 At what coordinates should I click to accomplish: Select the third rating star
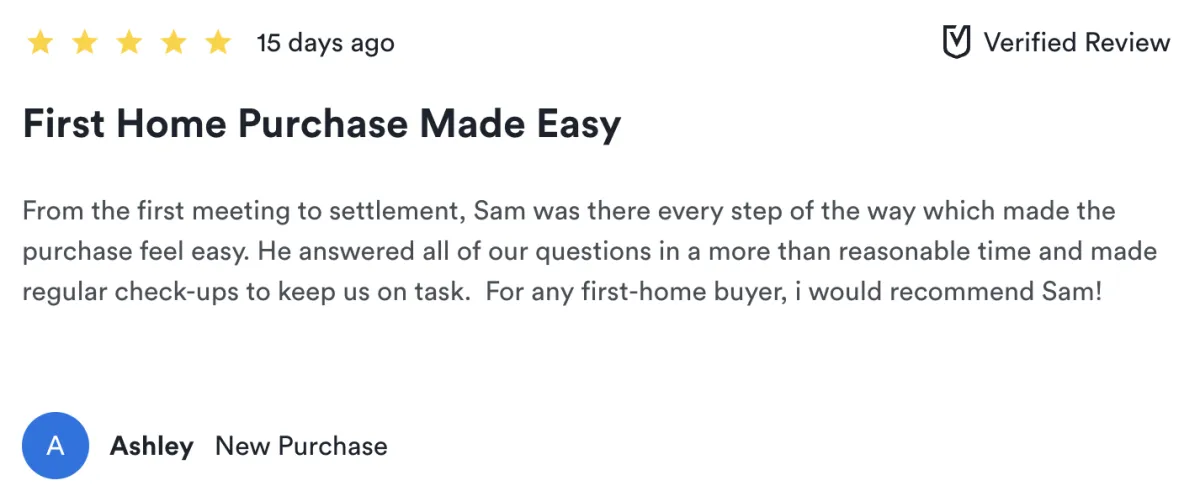click(129, 43)
